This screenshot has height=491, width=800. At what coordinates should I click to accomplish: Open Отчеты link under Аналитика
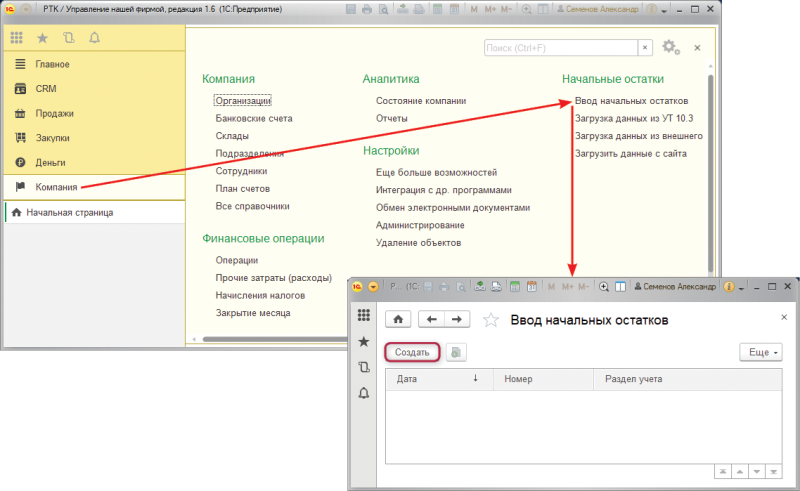point(392,118)
